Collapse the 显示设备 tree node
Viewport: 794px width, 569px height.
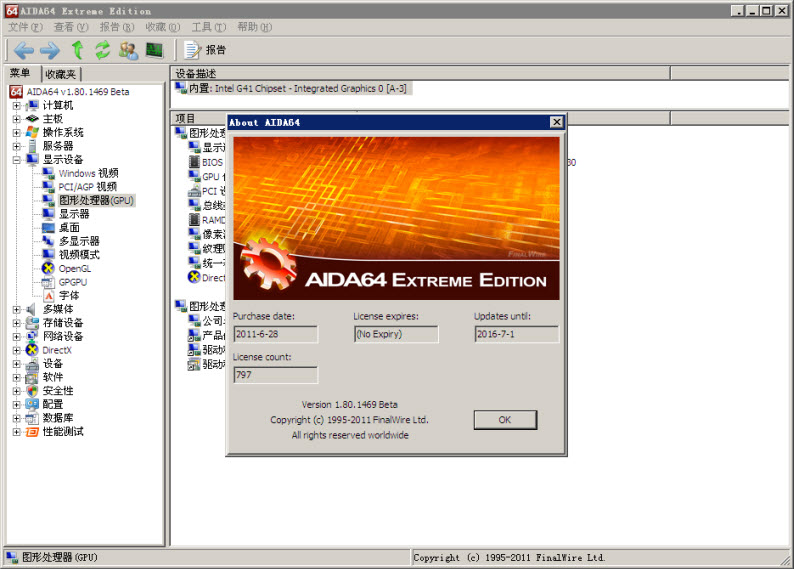point(16,160)
